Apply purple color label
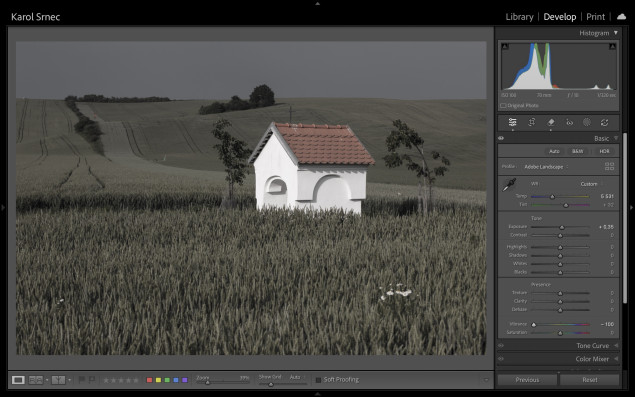Image resolution: width=635 pixels, height=397 pixels. [x=185, y=380]
